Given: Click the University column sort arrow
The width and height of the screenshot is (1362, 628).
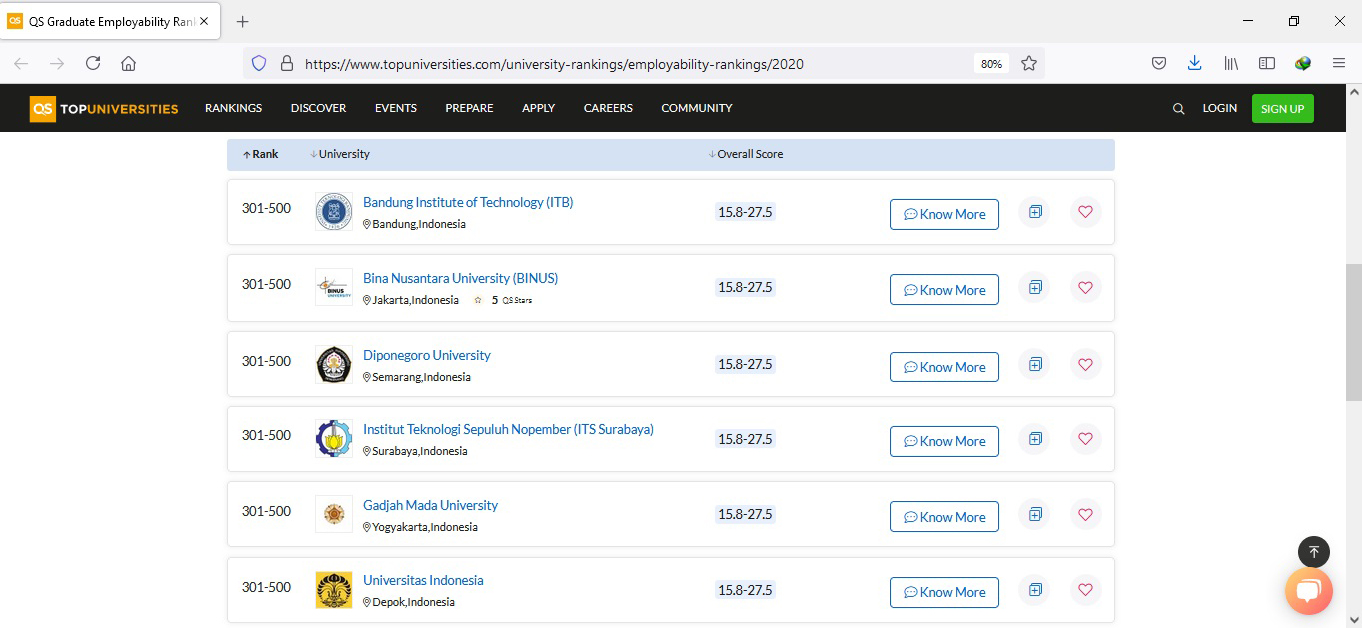Looking at the screenshot, I should tap(313, 153).
